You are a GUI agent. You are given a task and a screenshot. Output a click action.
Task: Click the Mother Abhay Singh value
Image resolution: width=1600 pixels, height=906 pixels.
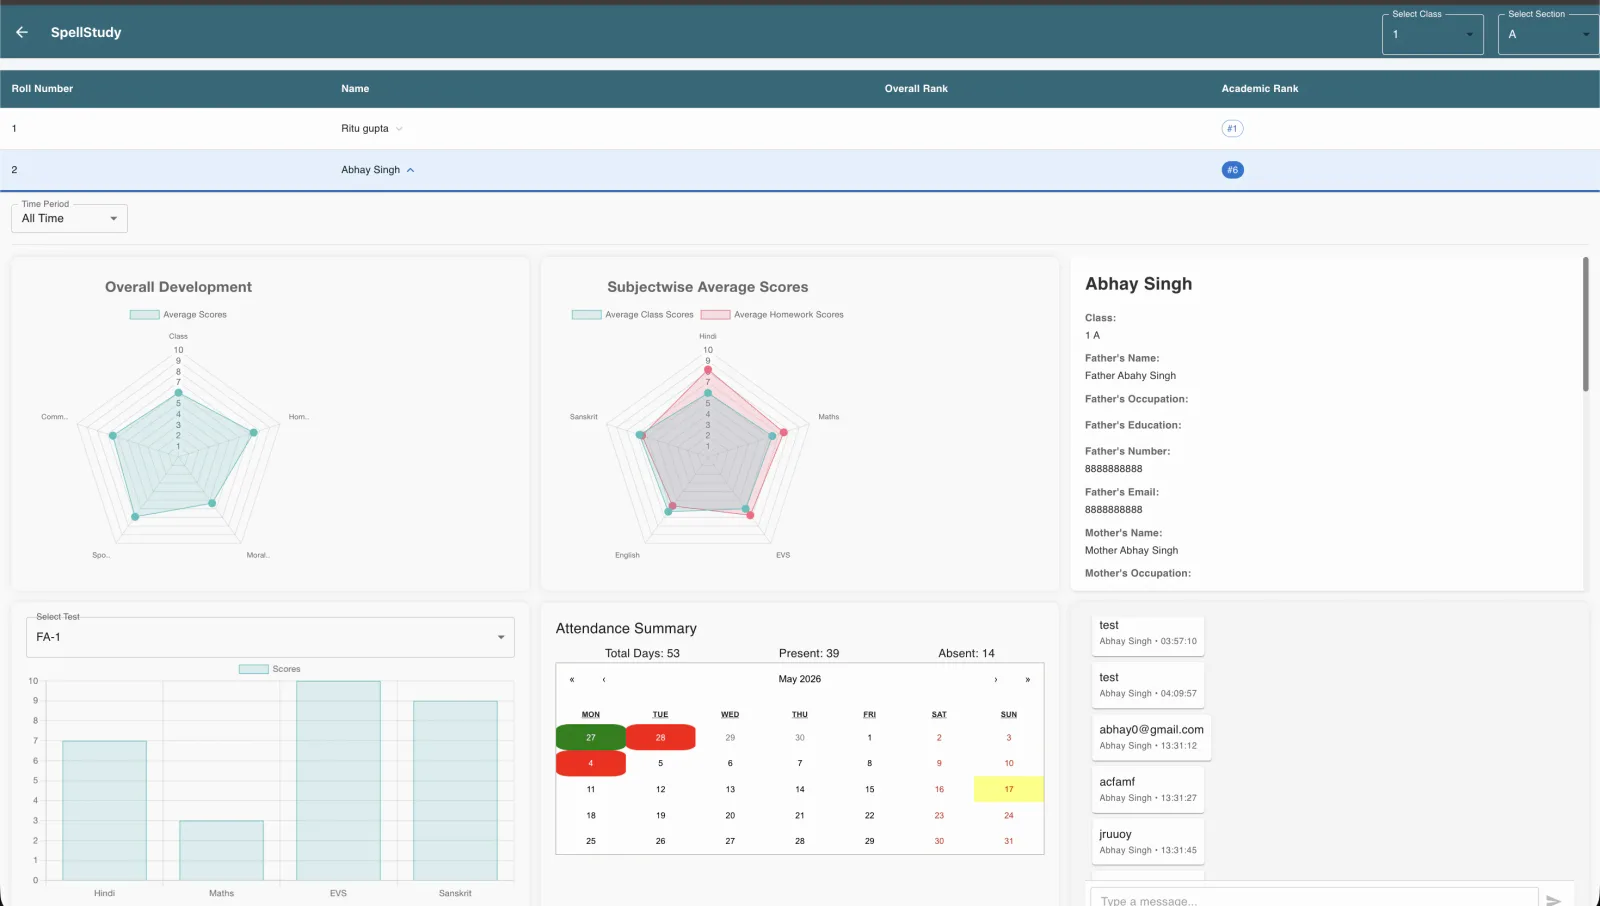[x=1131, y=551]
